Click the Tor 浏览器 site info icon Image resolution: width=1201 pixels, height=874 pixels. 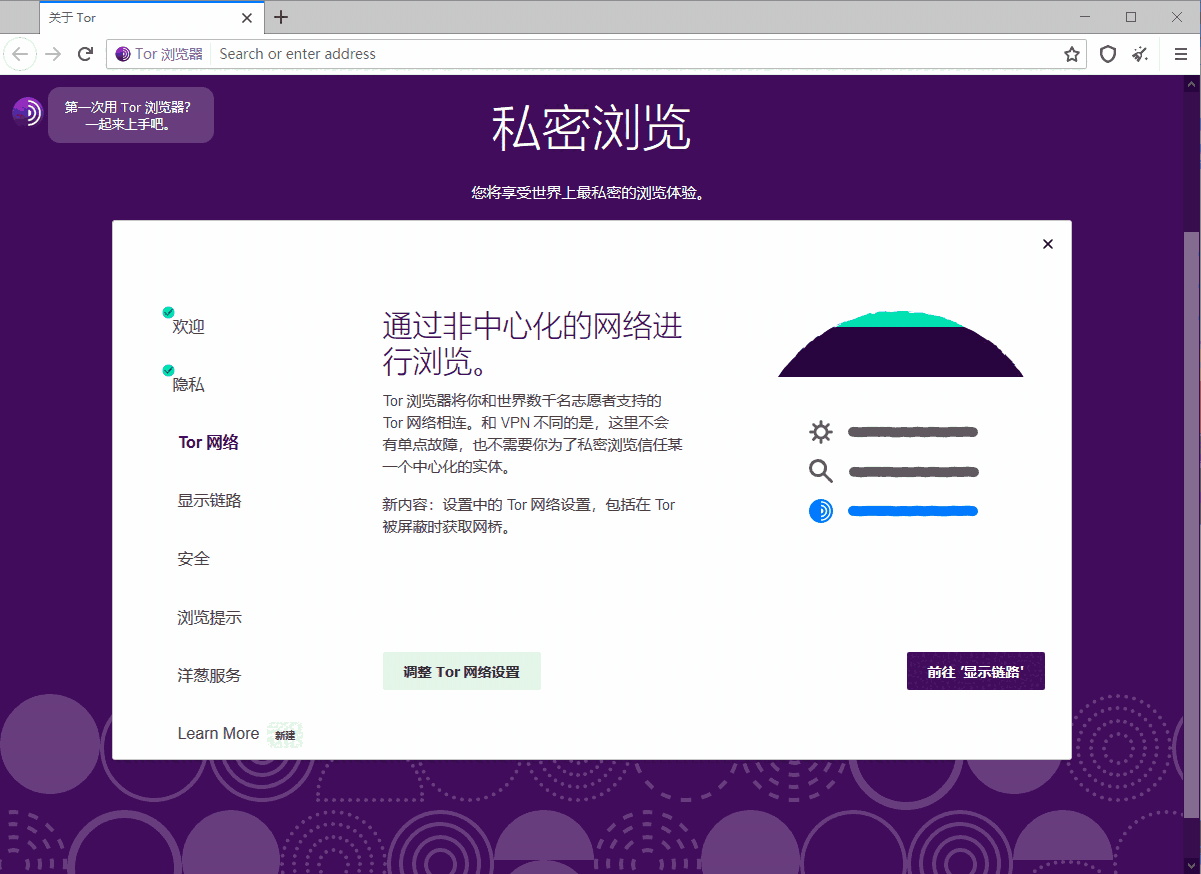tap(121, 54)
